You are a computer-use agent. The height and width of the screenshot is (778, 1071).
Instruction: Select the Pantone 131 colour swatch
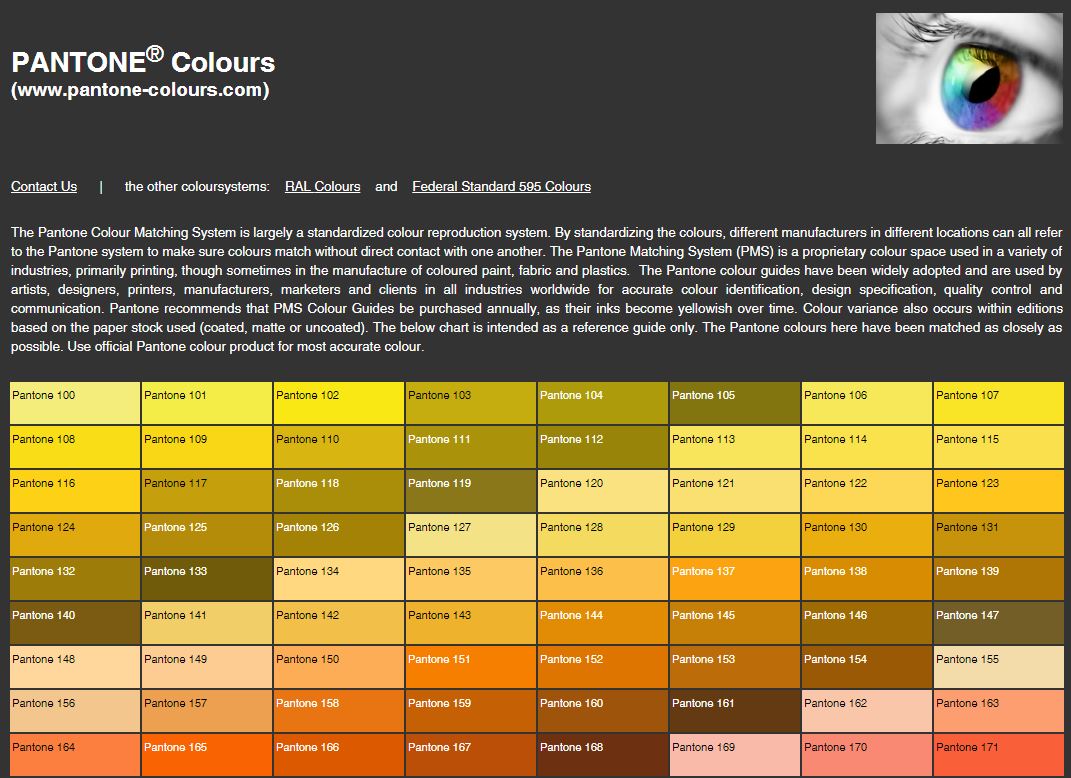(999, 535)
